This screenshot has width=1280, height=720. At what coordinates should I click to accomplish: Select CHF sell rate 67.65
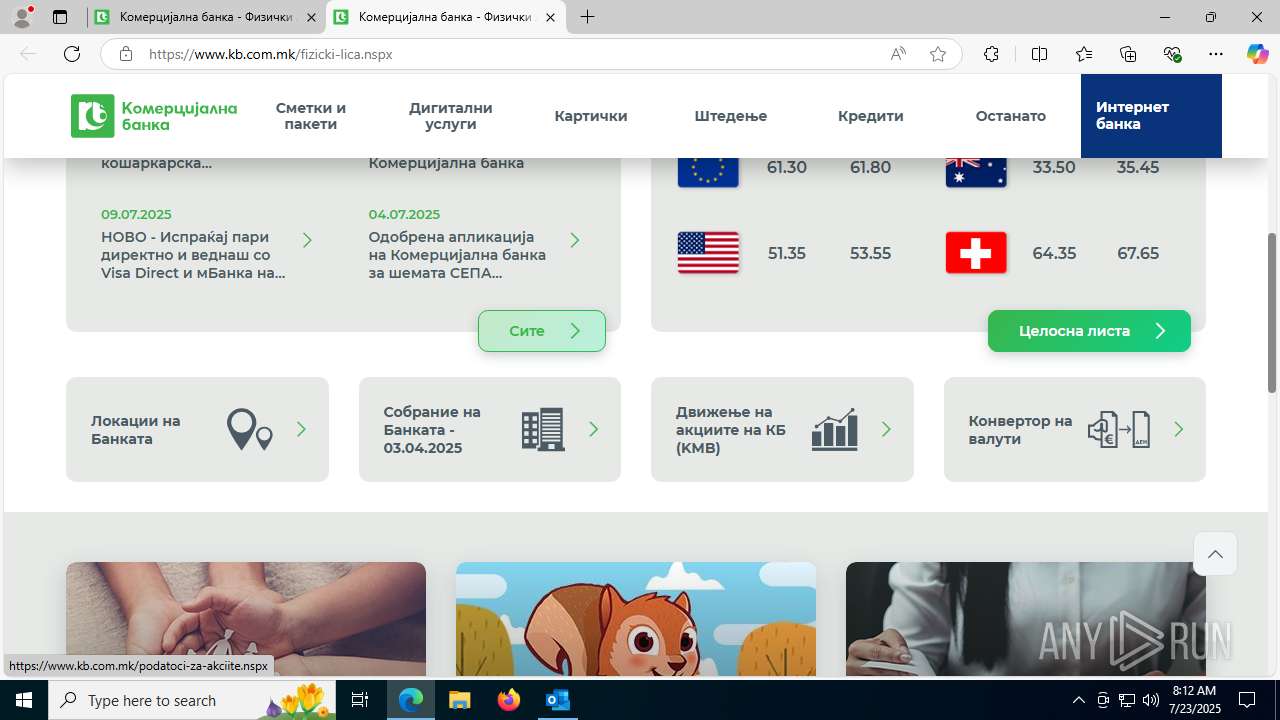tap(1138, 253)
